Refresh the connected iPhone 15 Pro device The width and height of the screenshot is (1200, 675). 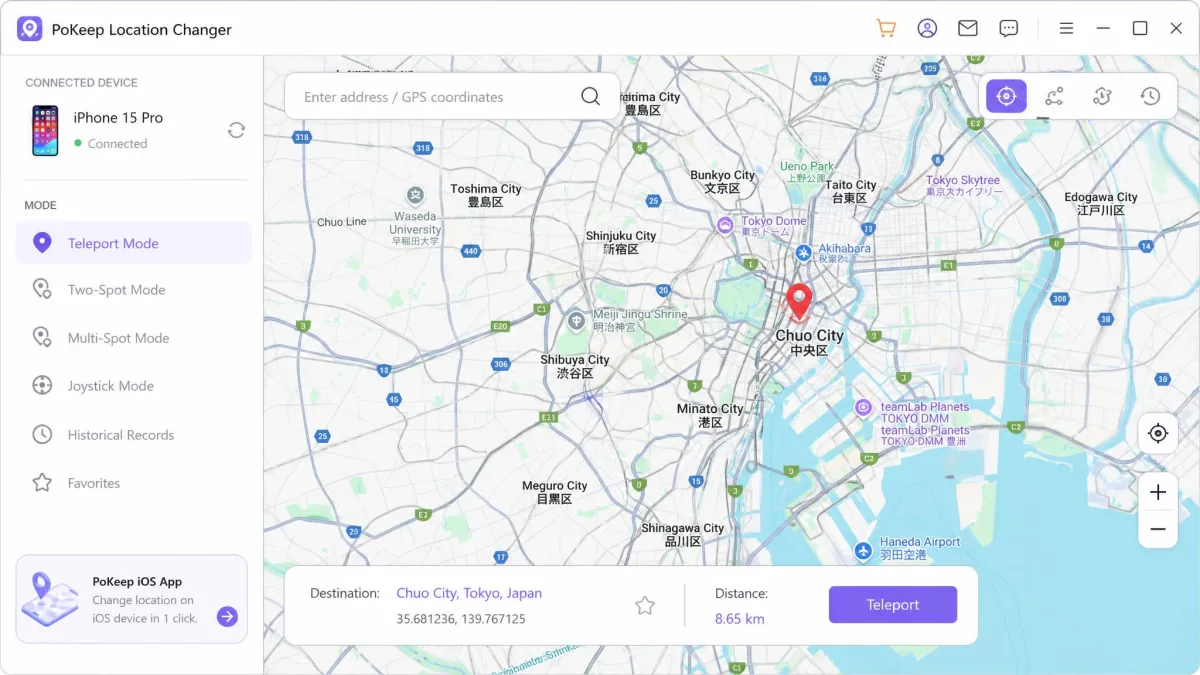[x=236, y=130]
